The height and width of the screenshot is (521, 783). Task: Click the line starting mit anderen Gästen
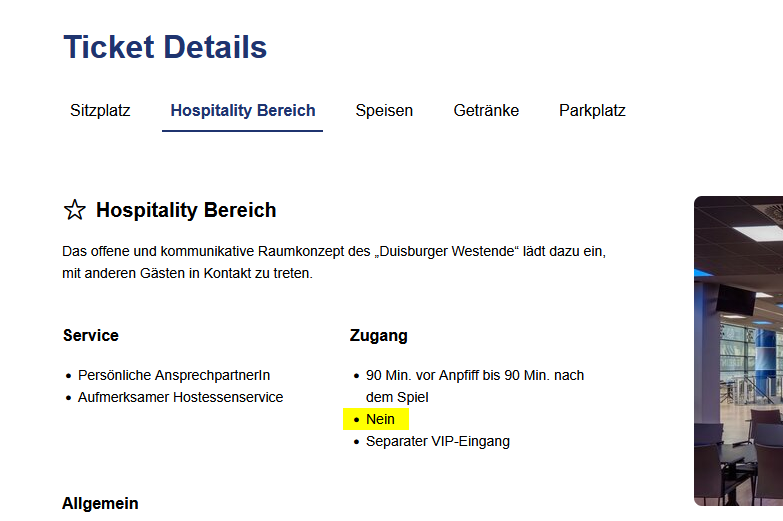pos(187,272)
